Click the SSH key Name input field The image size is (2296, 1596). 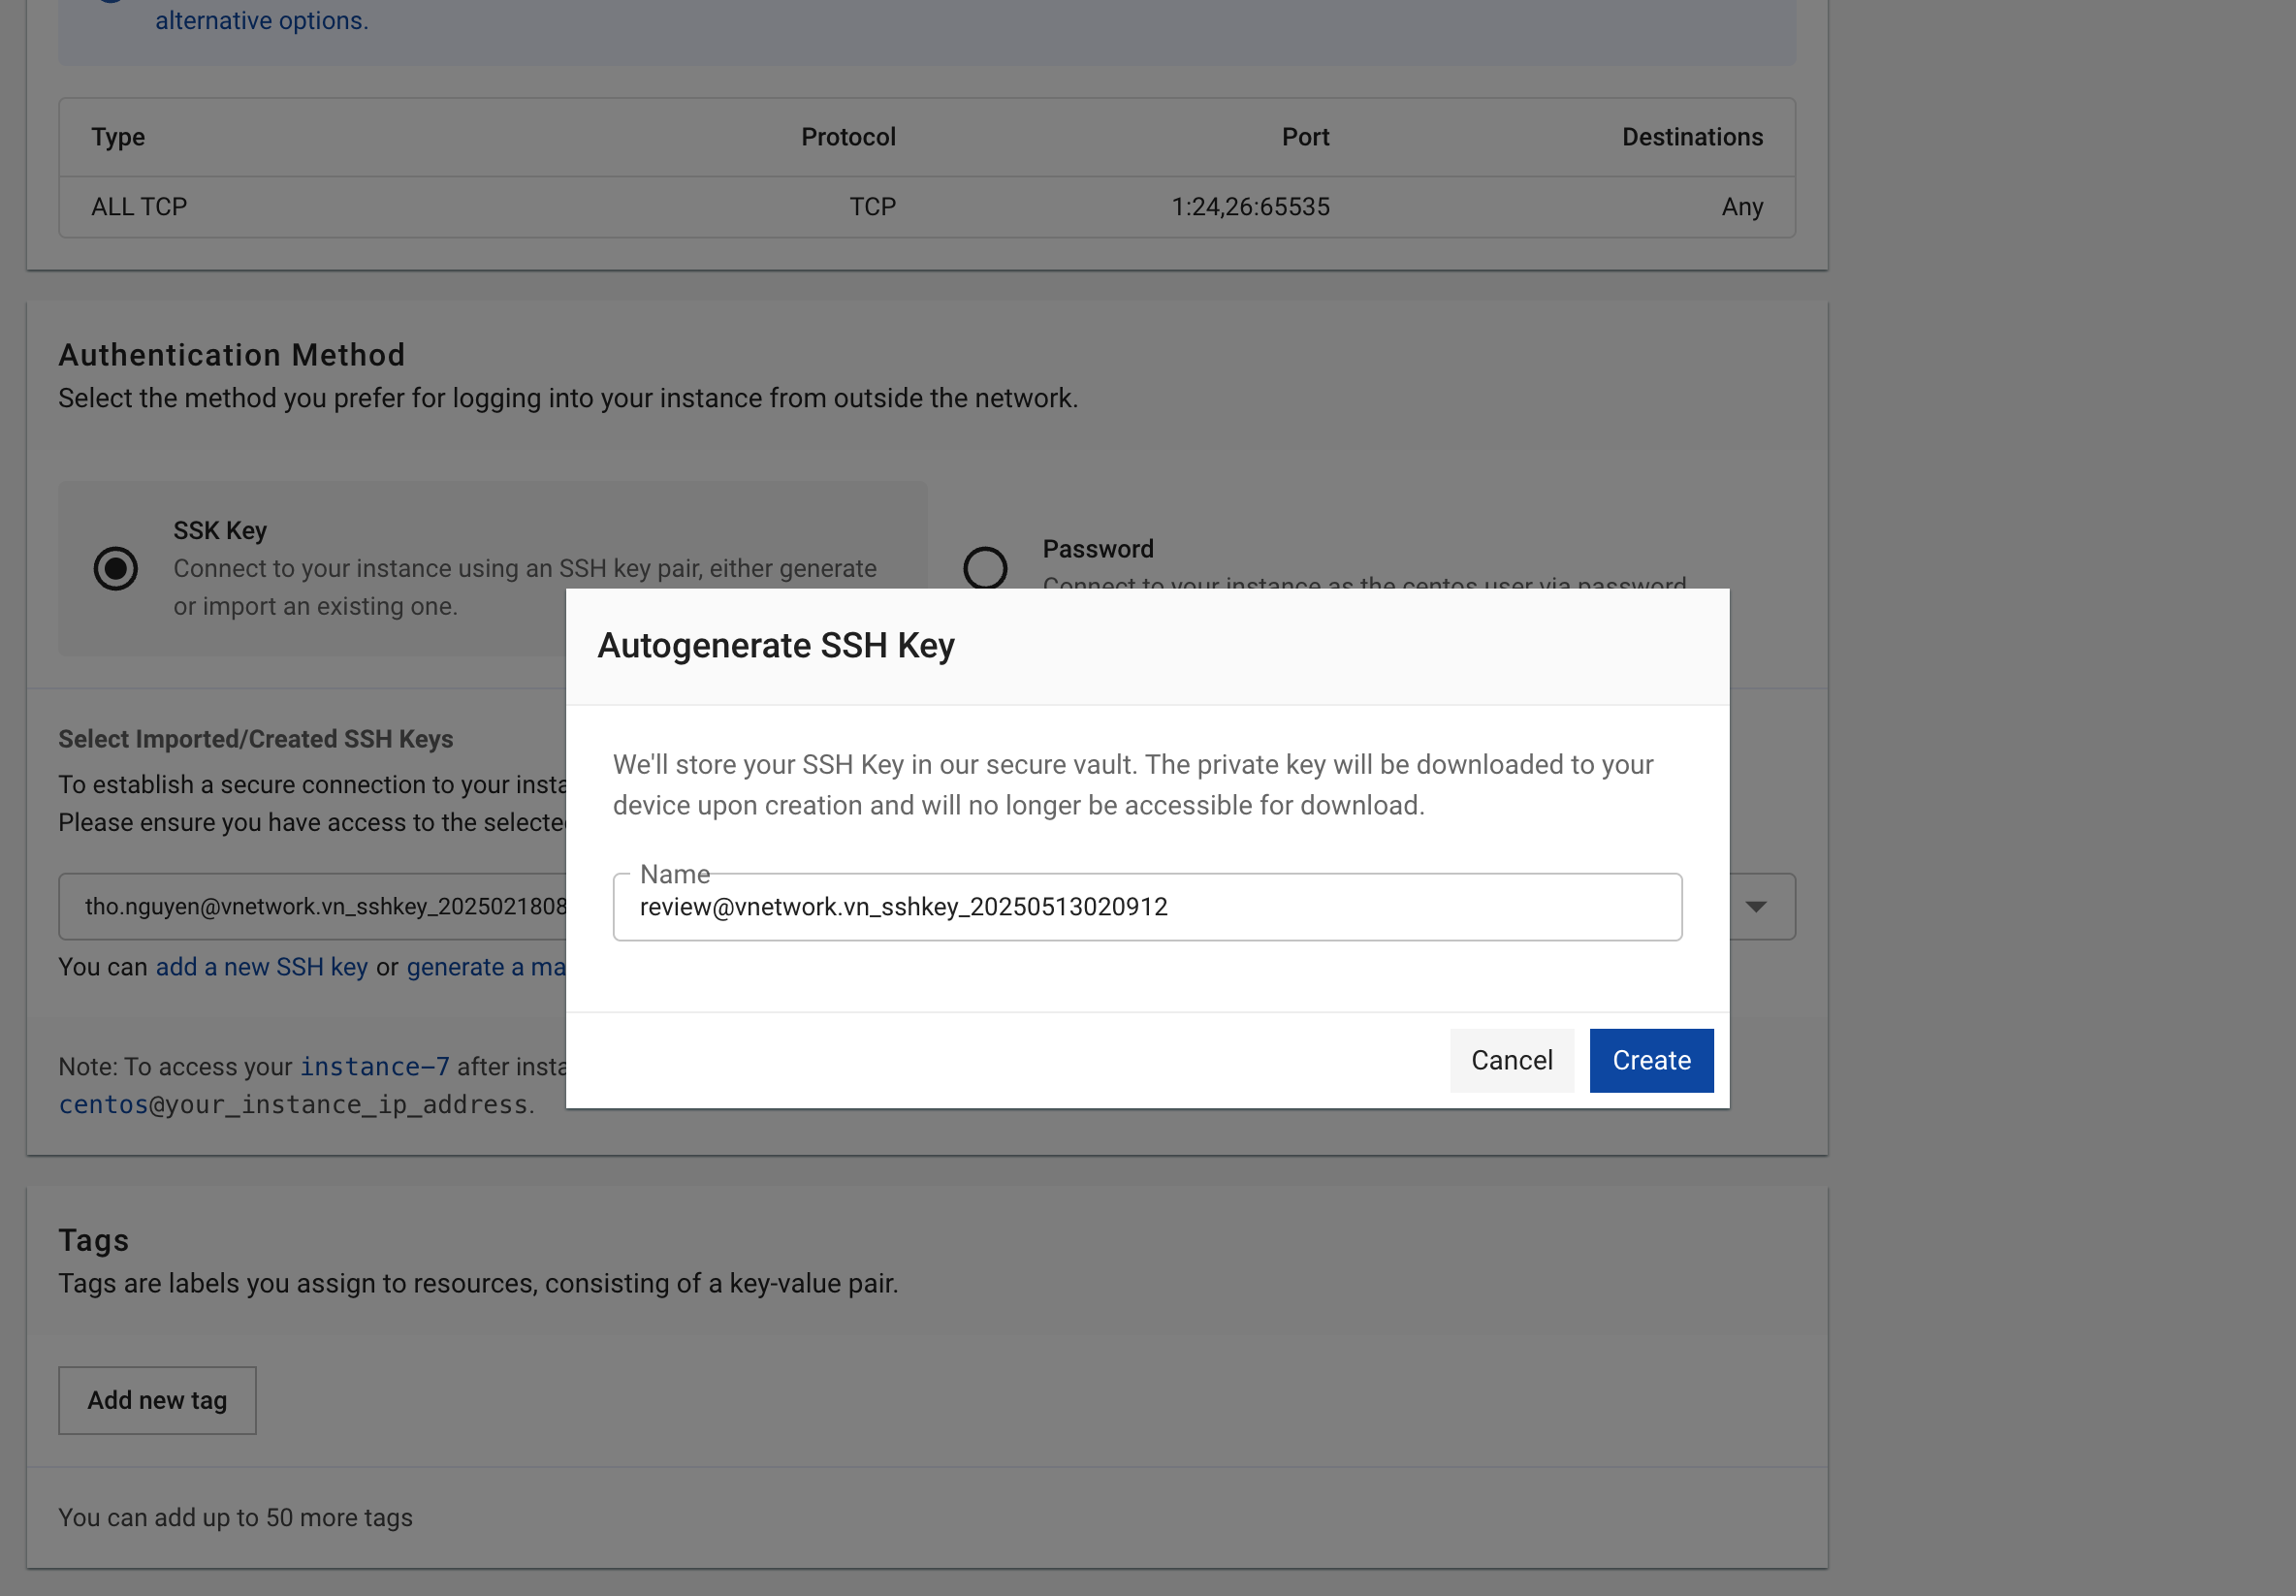click(x=1146, y=907)
